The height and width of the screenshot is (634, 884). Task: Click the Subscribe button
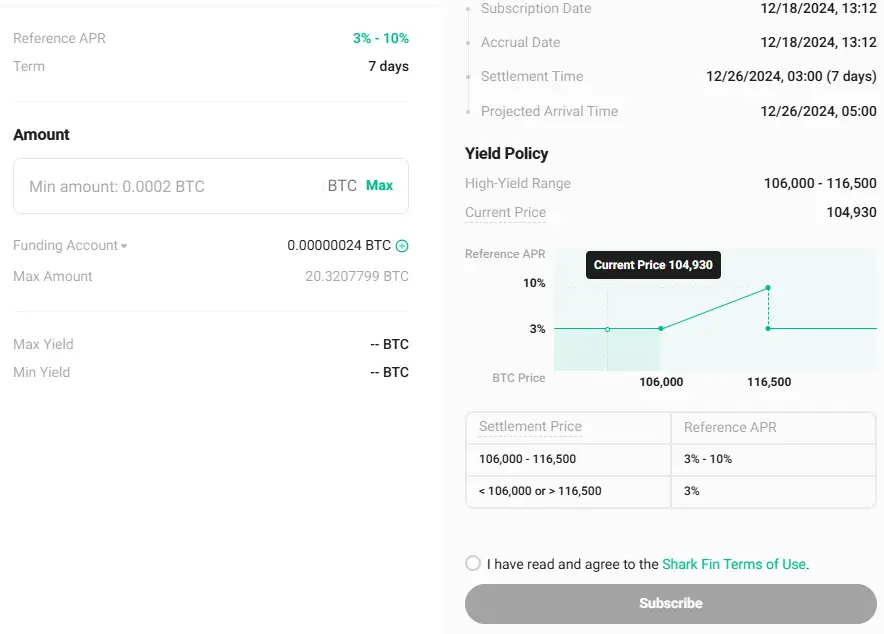tap(670, 604)
